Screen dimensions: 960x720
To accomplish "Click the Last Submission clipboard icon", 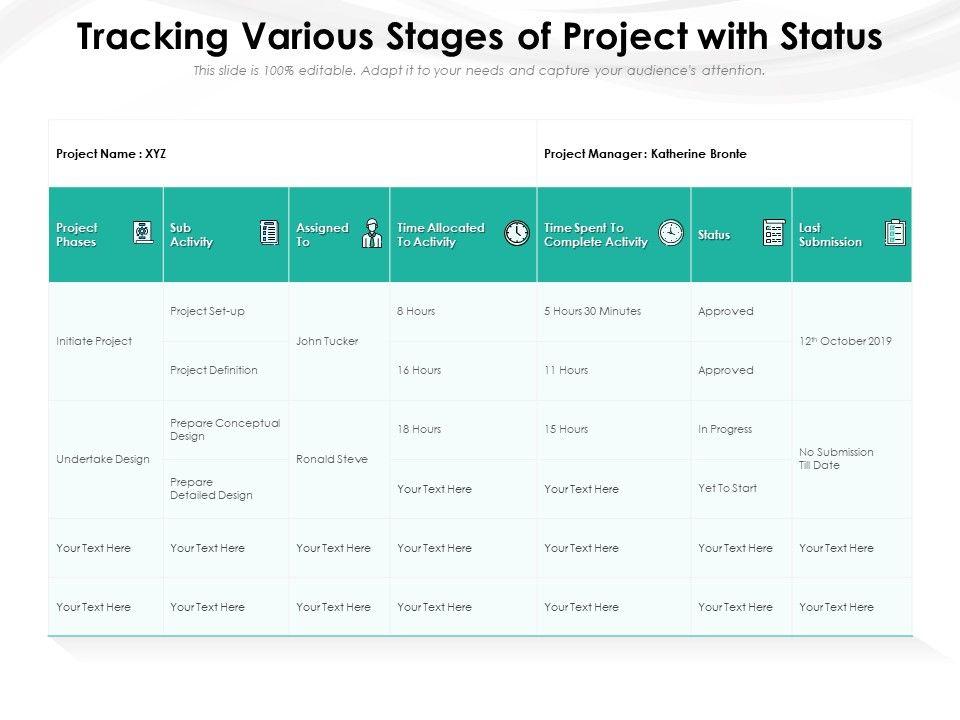I will [895, 233].
